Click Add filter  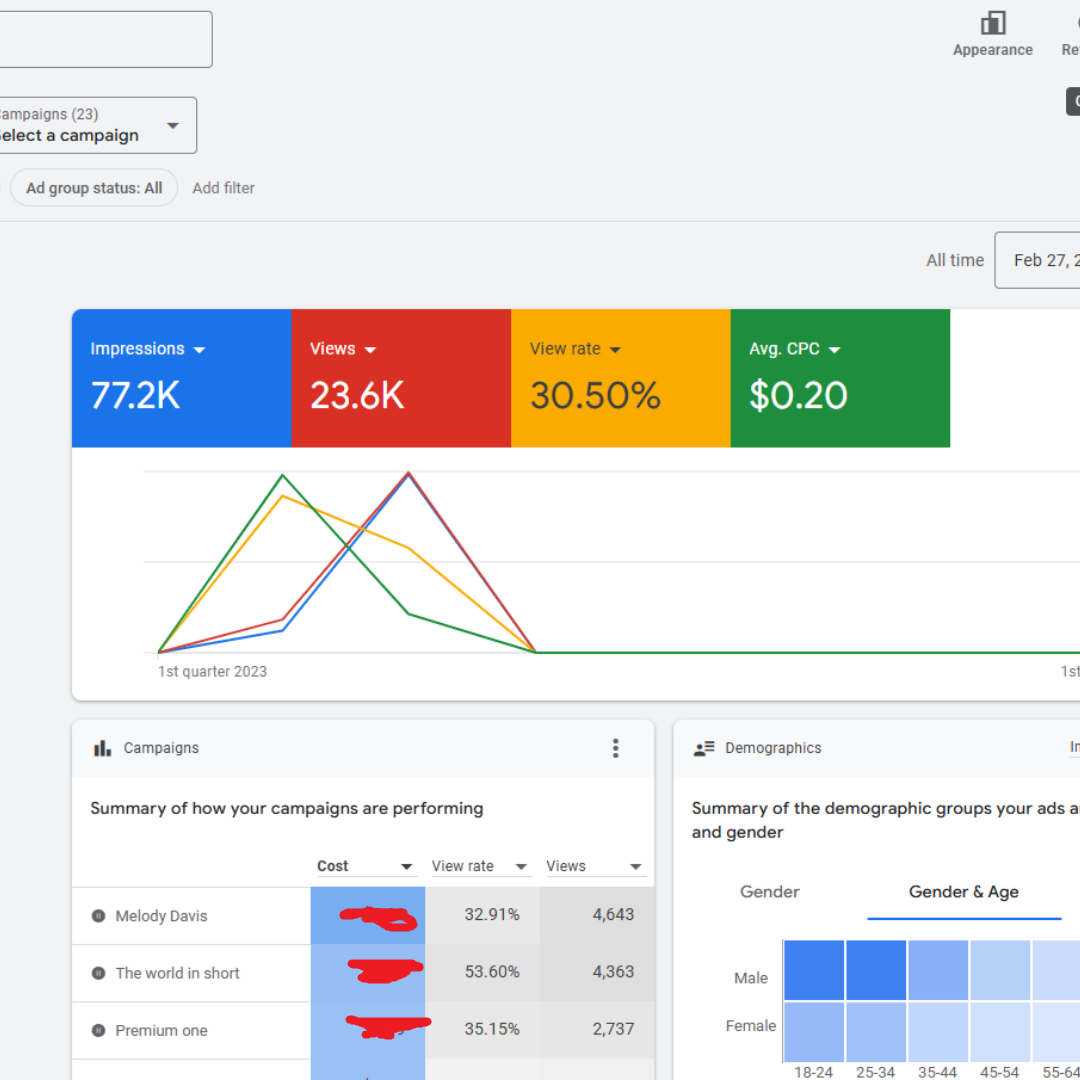pos(223,188)
